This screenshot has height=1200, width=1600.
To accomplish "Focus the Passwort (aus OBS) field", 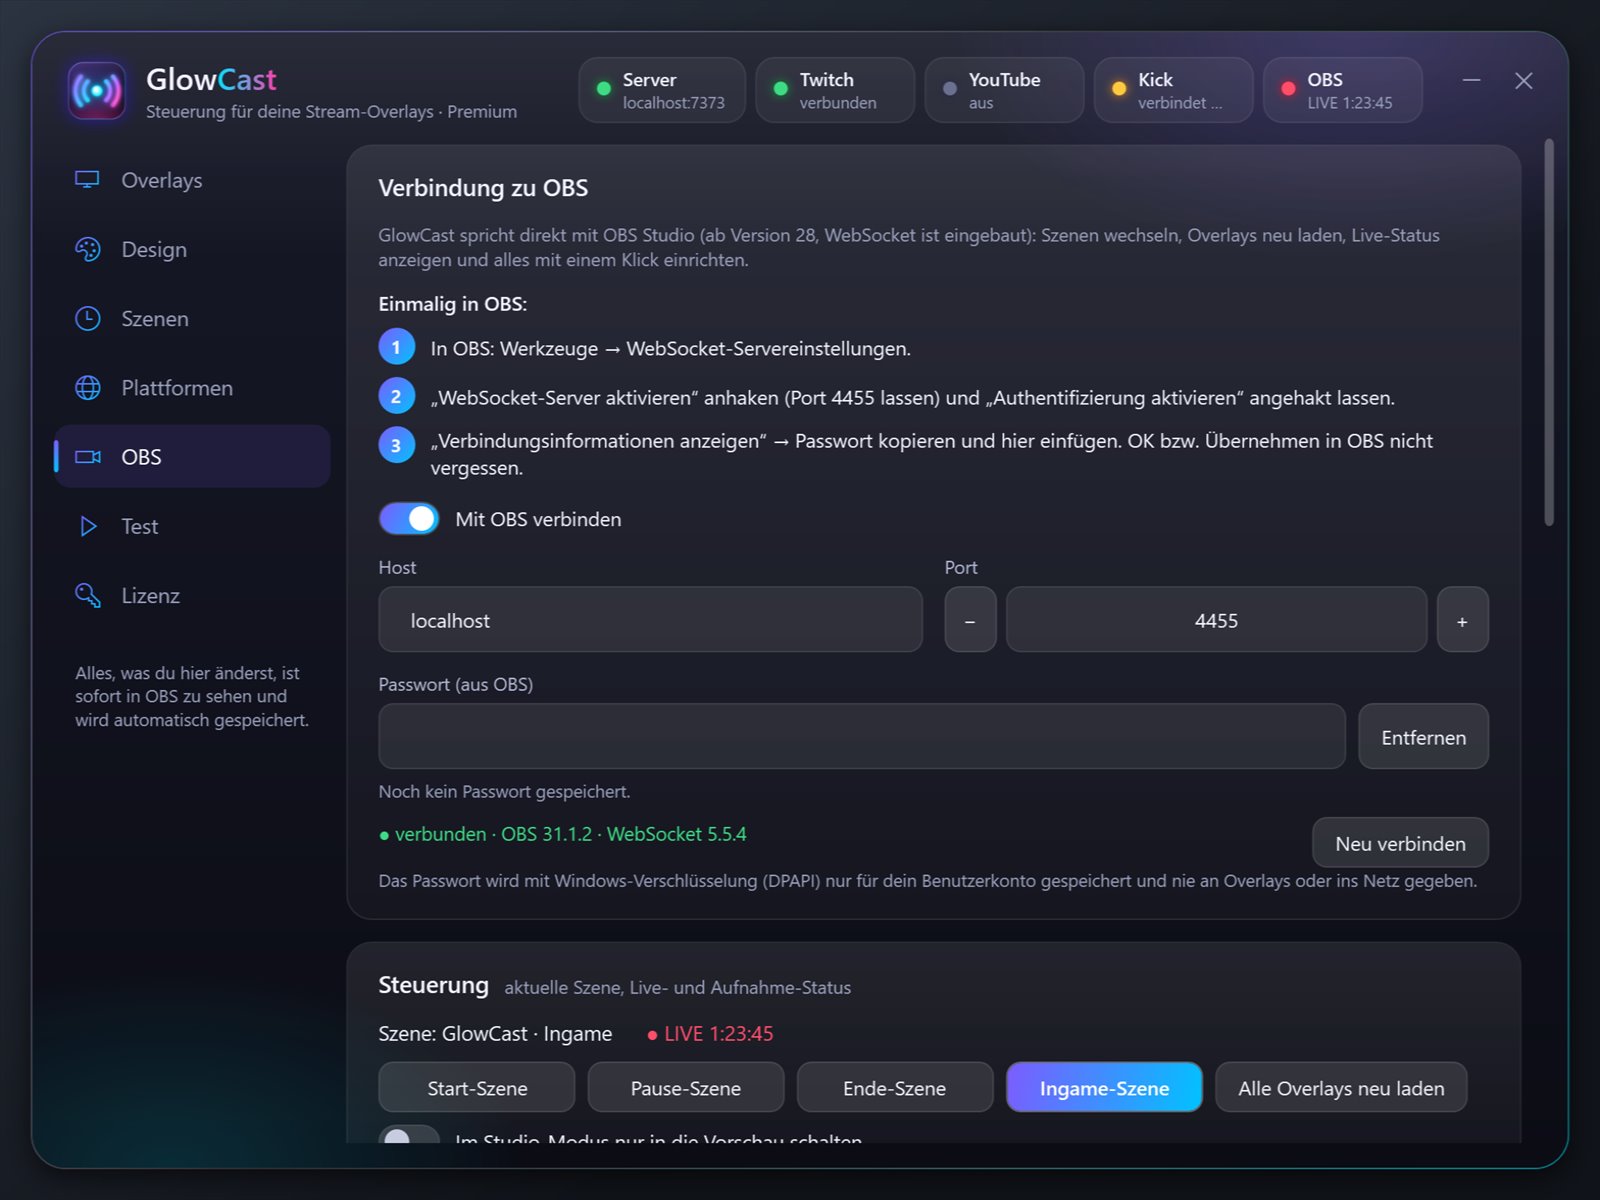I will coord(862,736).
